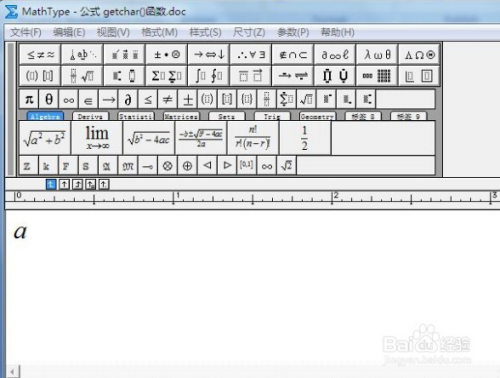This screenshot has width=500, height=378.
Task: Switch to the Trig tab
Action: click(272, 116)
